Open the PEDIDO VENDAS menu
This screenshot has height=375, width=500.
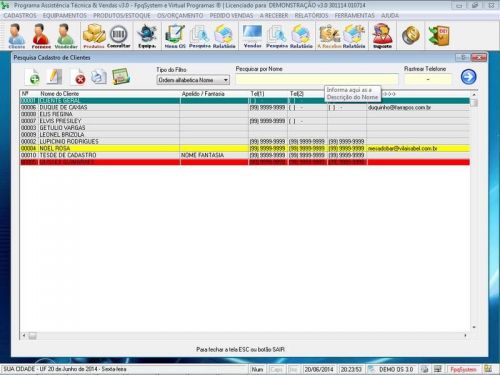click(231, 16)
